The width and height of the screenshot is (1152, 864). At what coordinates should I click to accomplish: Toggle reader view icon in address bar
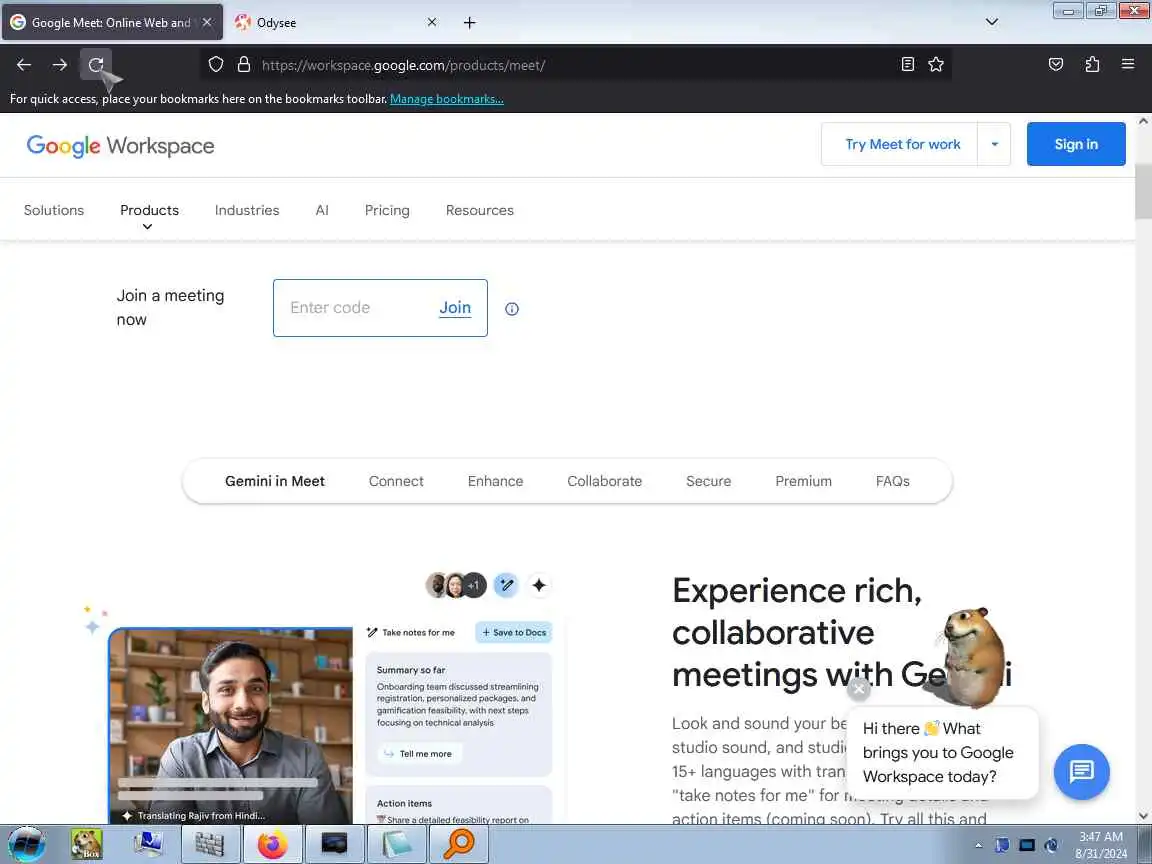tap(907, 65)
